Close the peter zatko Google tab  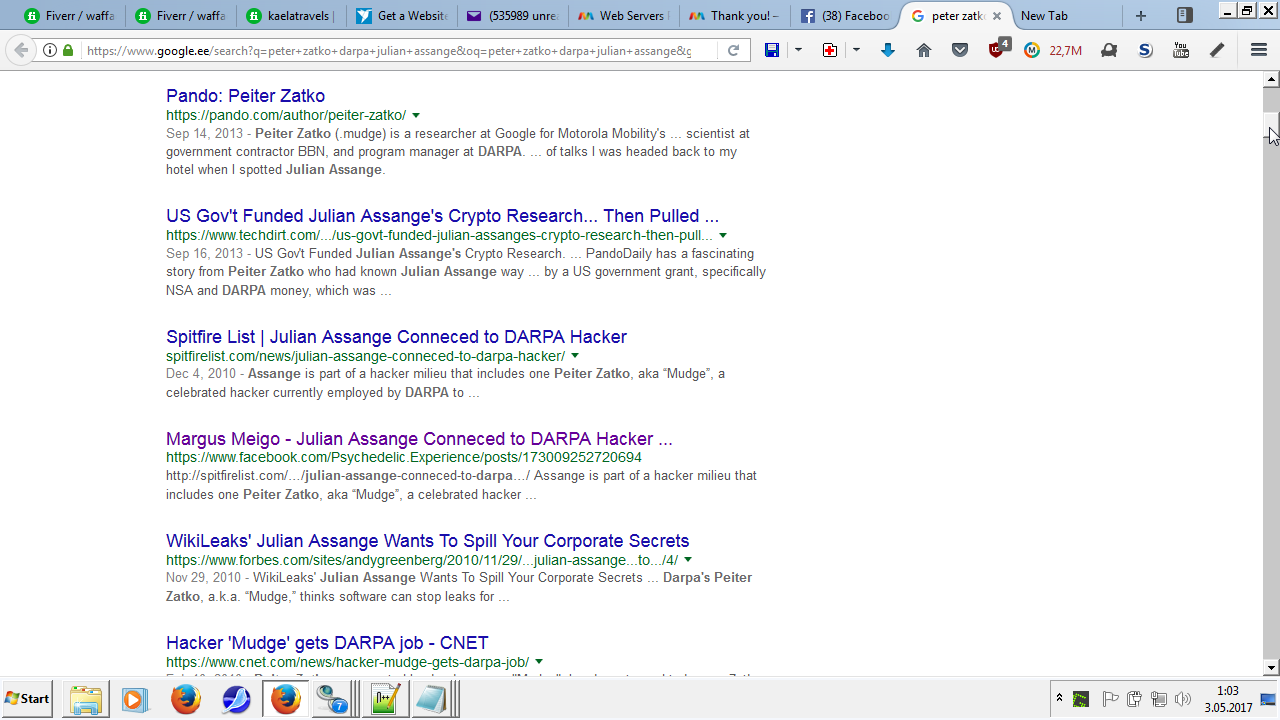pyautogui.click(x=997, y=16)
